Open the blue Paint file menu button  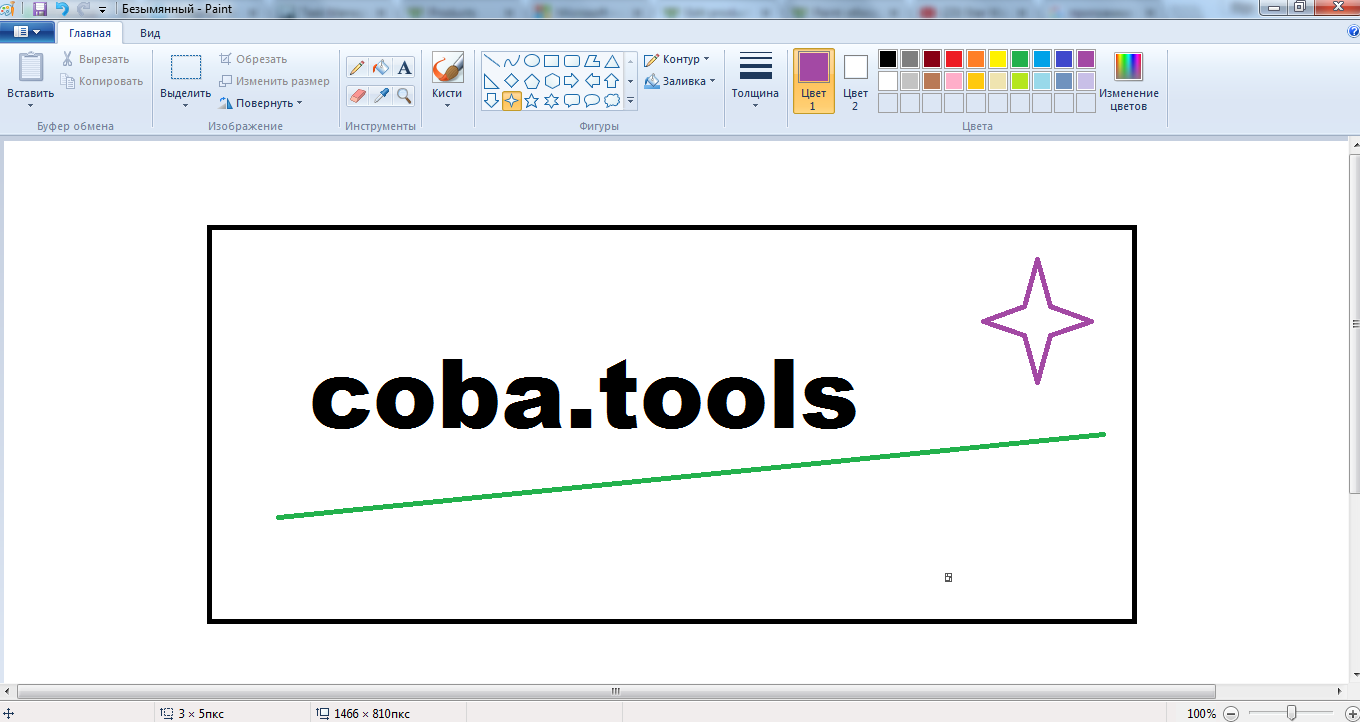[28, 32]
